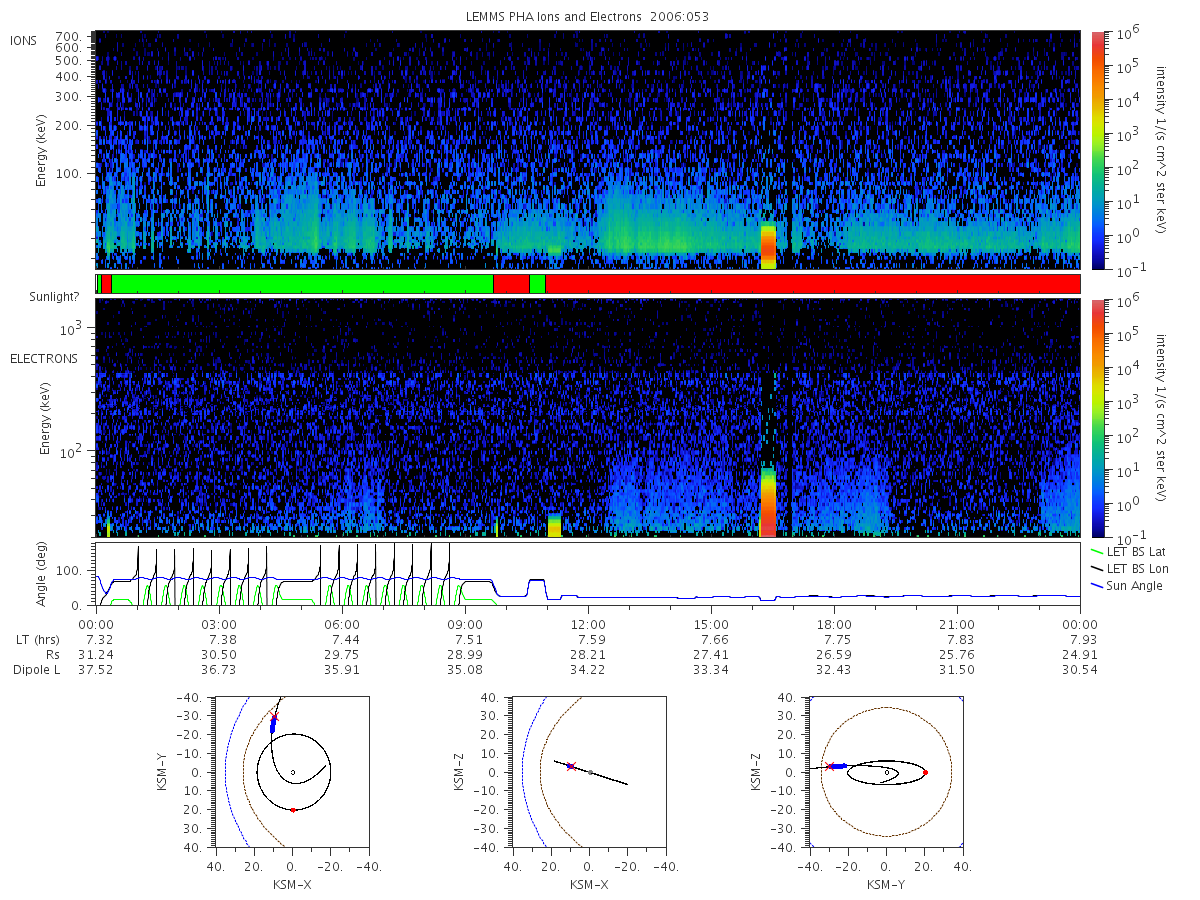Click the ions 'Energy (keV)' axis label
This screenshot has height=900, width=1200.
42,152
